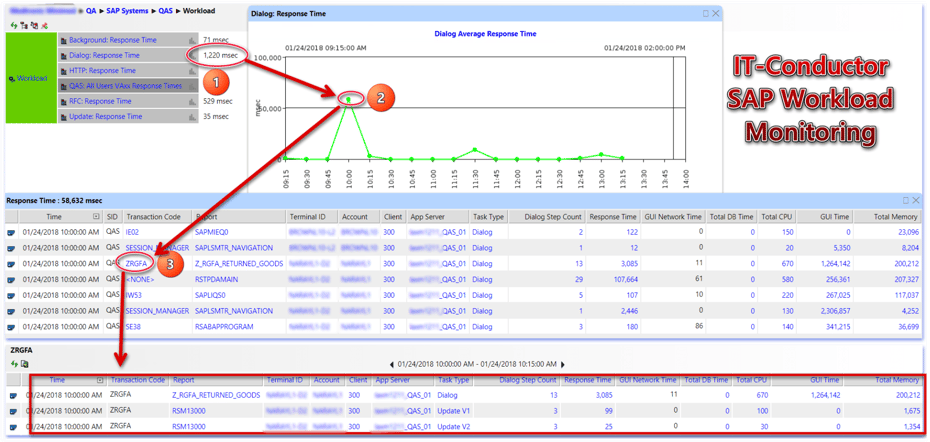Open the chart icon beside RFC: Response Time
Viewport: 930px width, 442px height.
pos(191,101)
